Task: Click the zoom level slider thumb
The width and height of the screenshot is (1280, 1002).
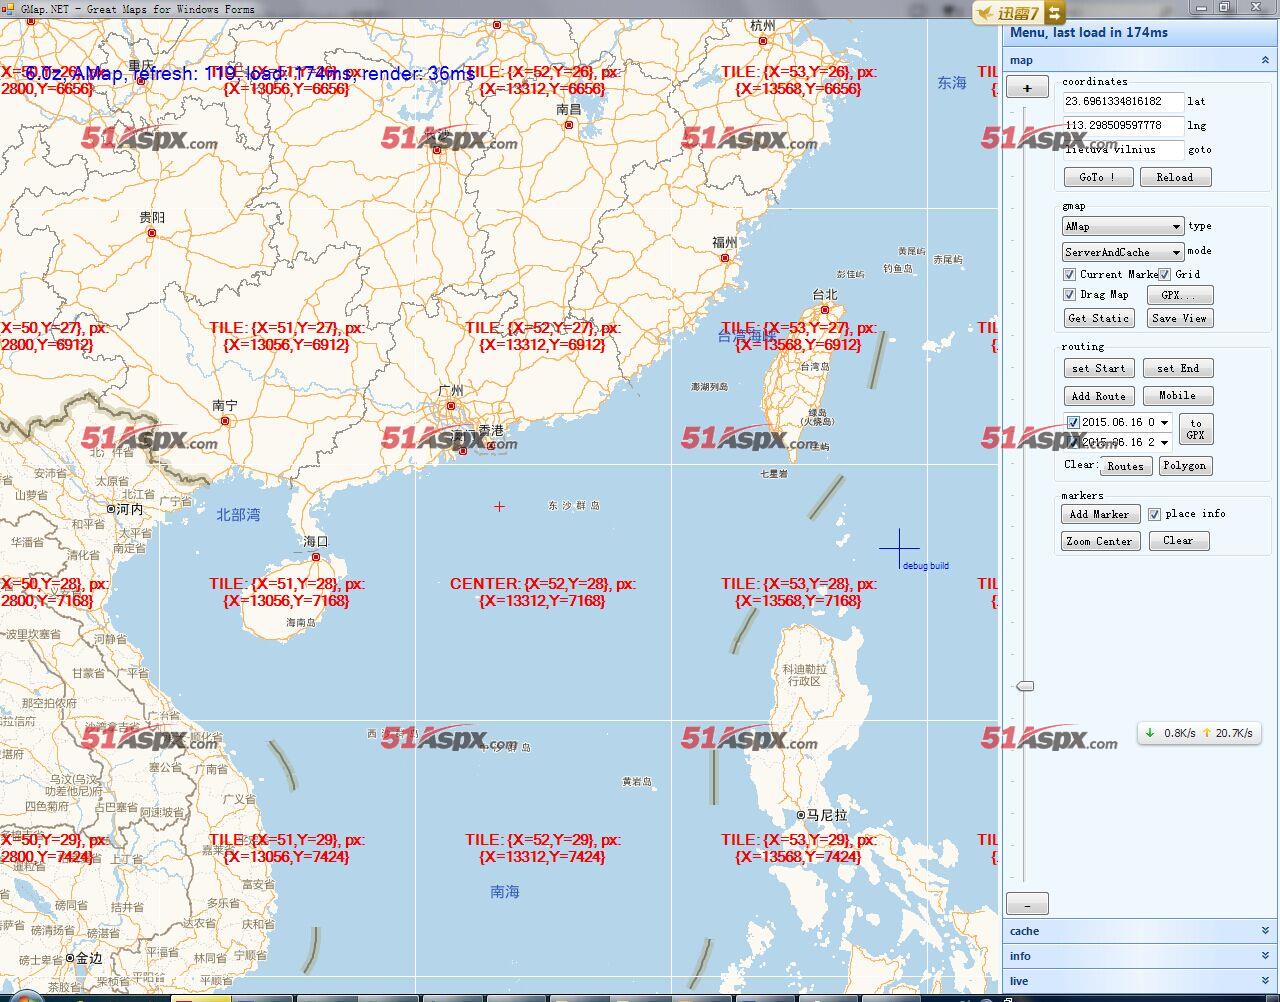Action: pyautogui.click(x=1025, y=686)
